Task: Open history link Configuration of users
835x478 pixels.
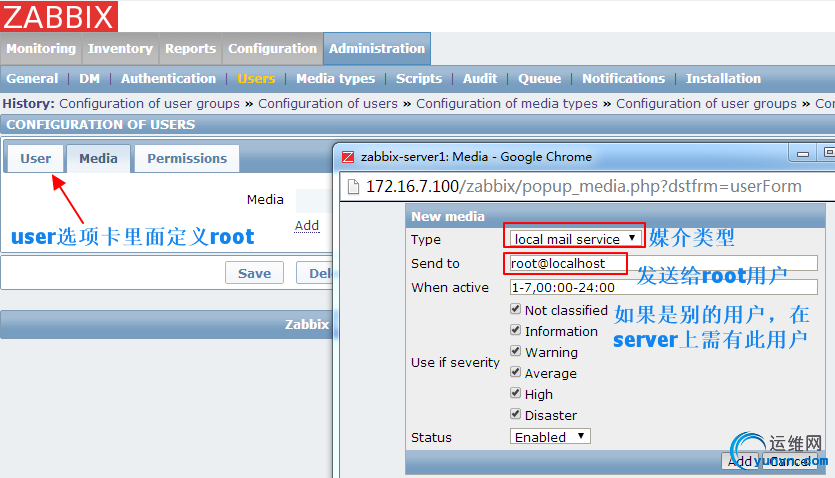Action: [328, 104]
